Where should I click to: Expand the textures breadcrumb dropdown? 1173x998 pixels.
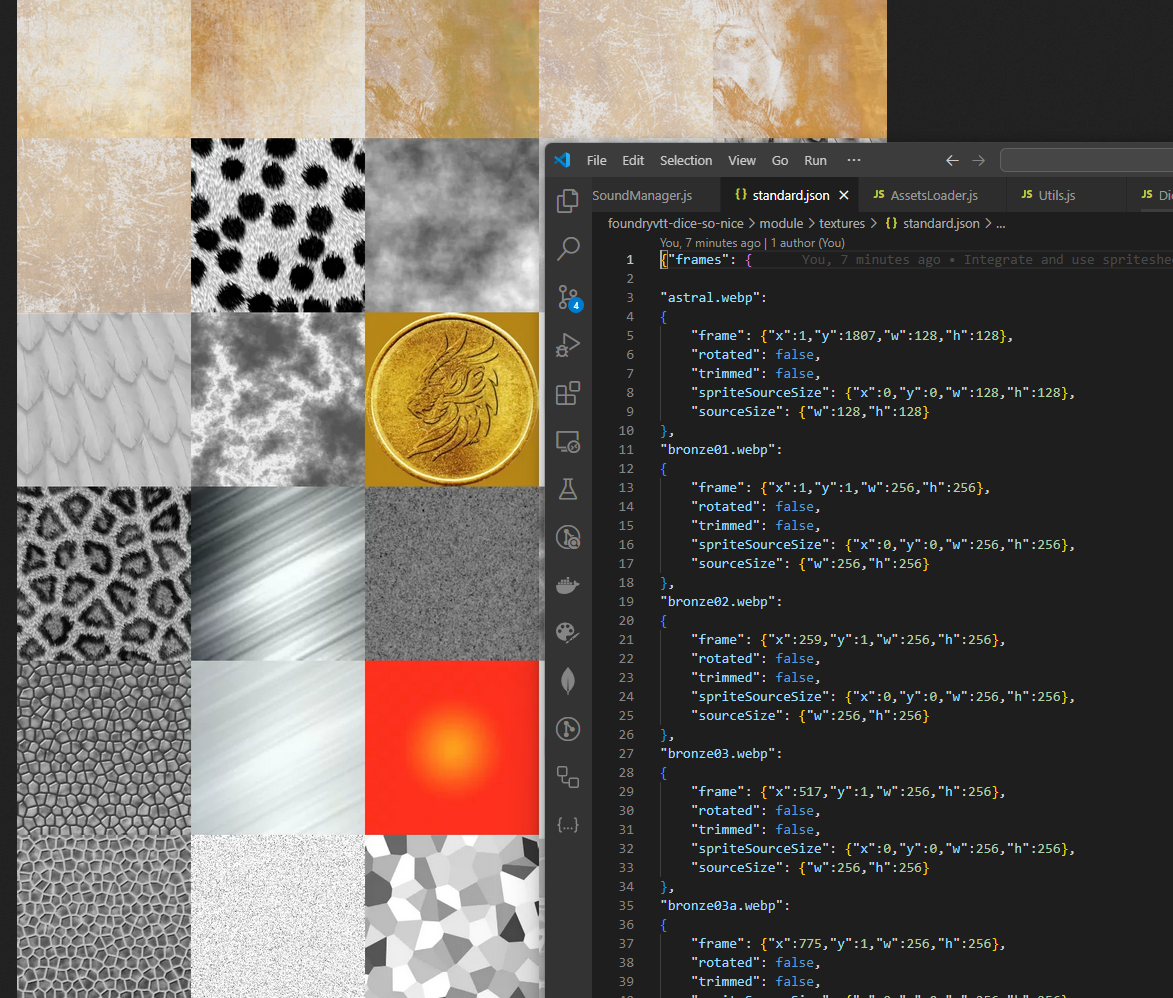[x=842, y=223]
